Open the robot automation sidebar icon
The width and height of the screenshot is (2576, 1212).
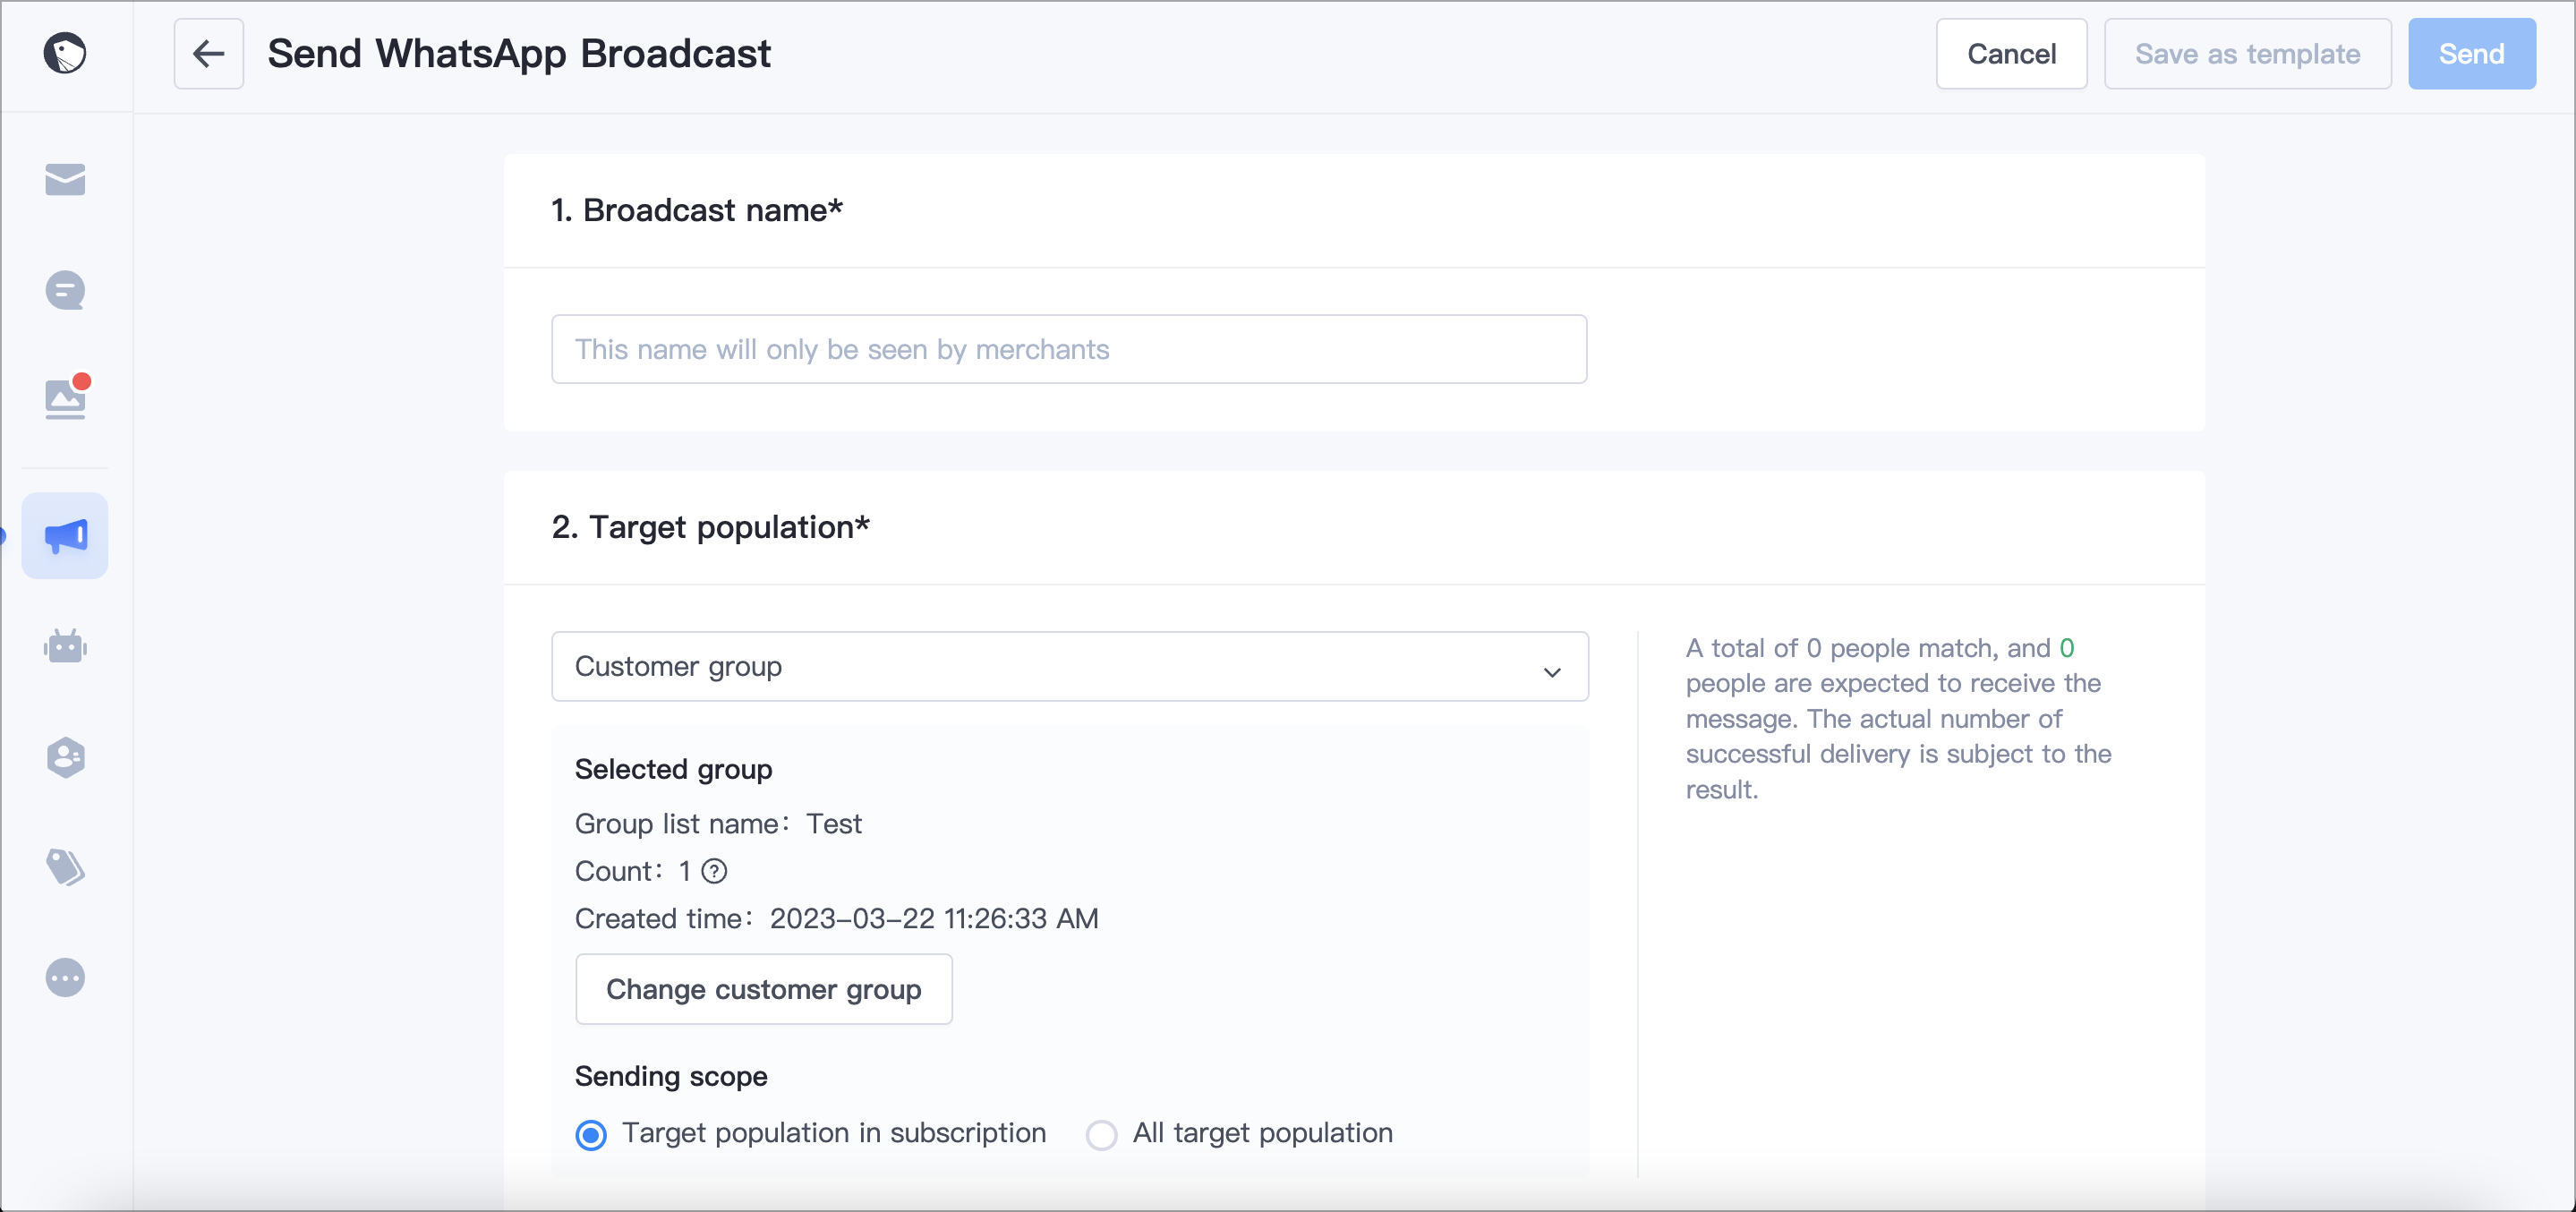click(65, 647)
